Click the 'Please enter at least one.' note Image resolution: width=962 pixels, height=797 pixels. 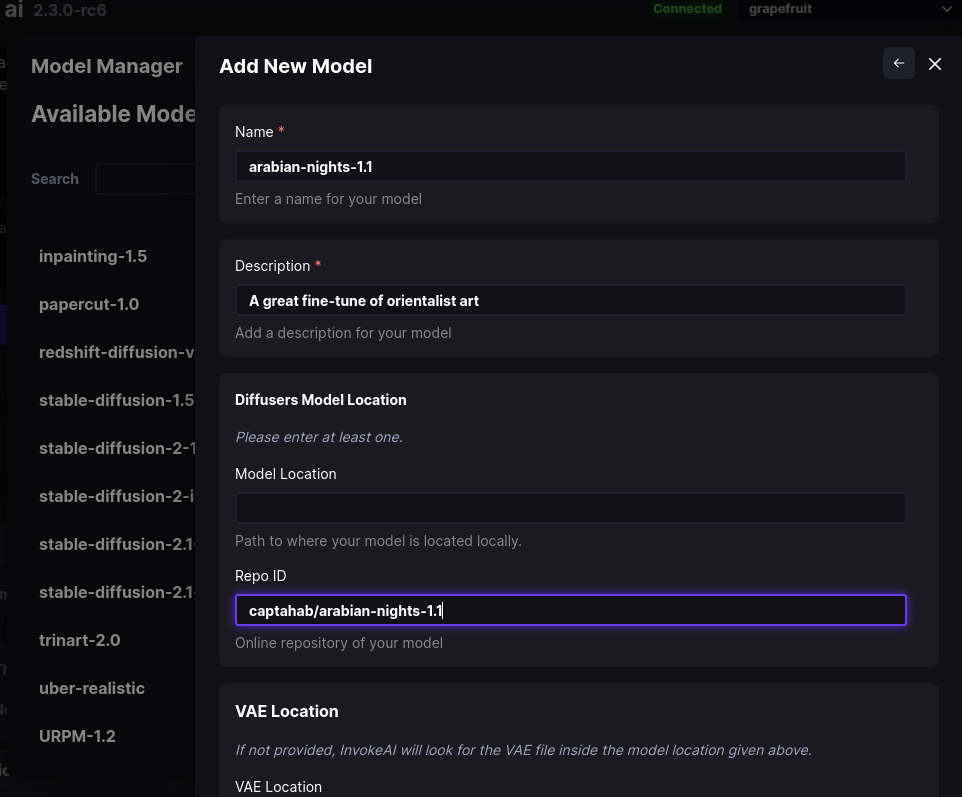tap(319, 437)
